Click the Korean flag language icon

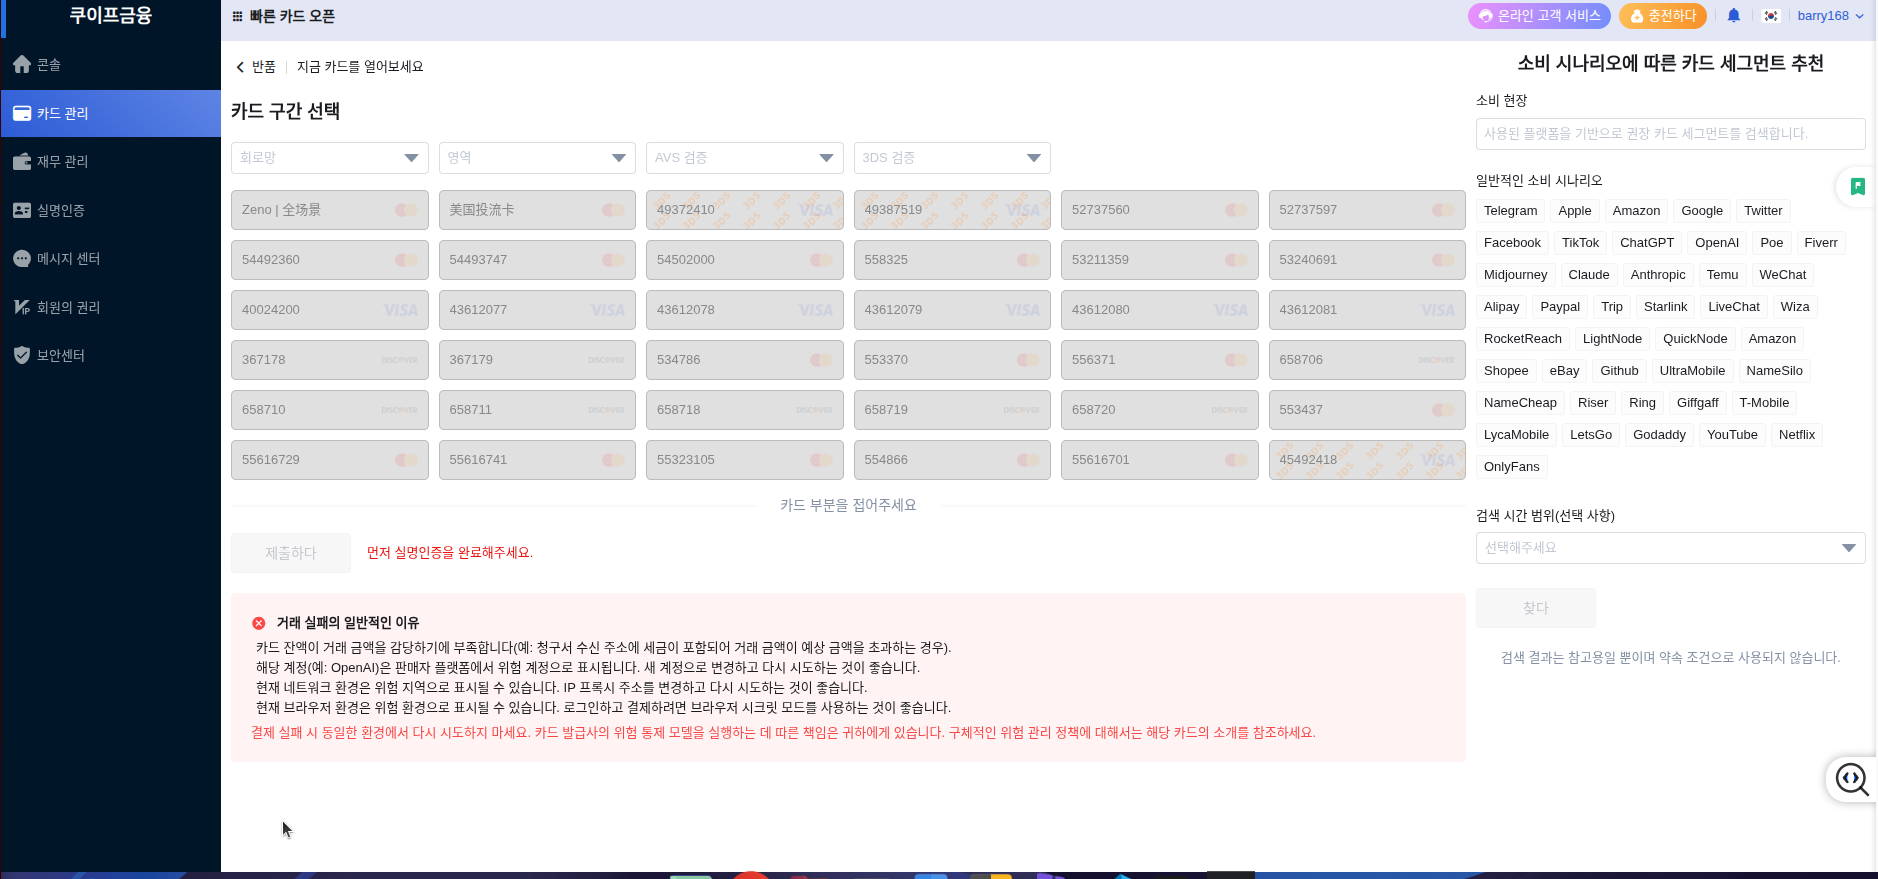click(1771, 16)
